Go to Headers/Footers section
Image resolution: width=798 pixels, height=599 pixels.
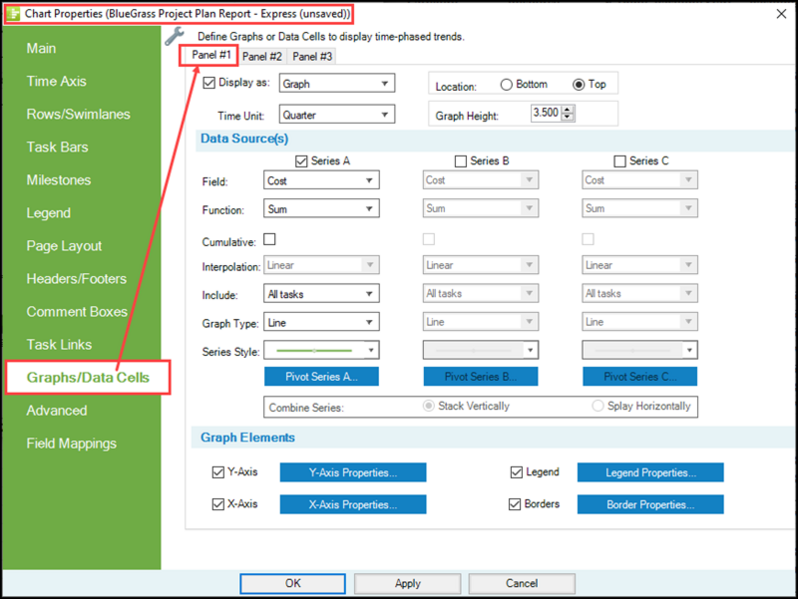(x=76, y=279)
